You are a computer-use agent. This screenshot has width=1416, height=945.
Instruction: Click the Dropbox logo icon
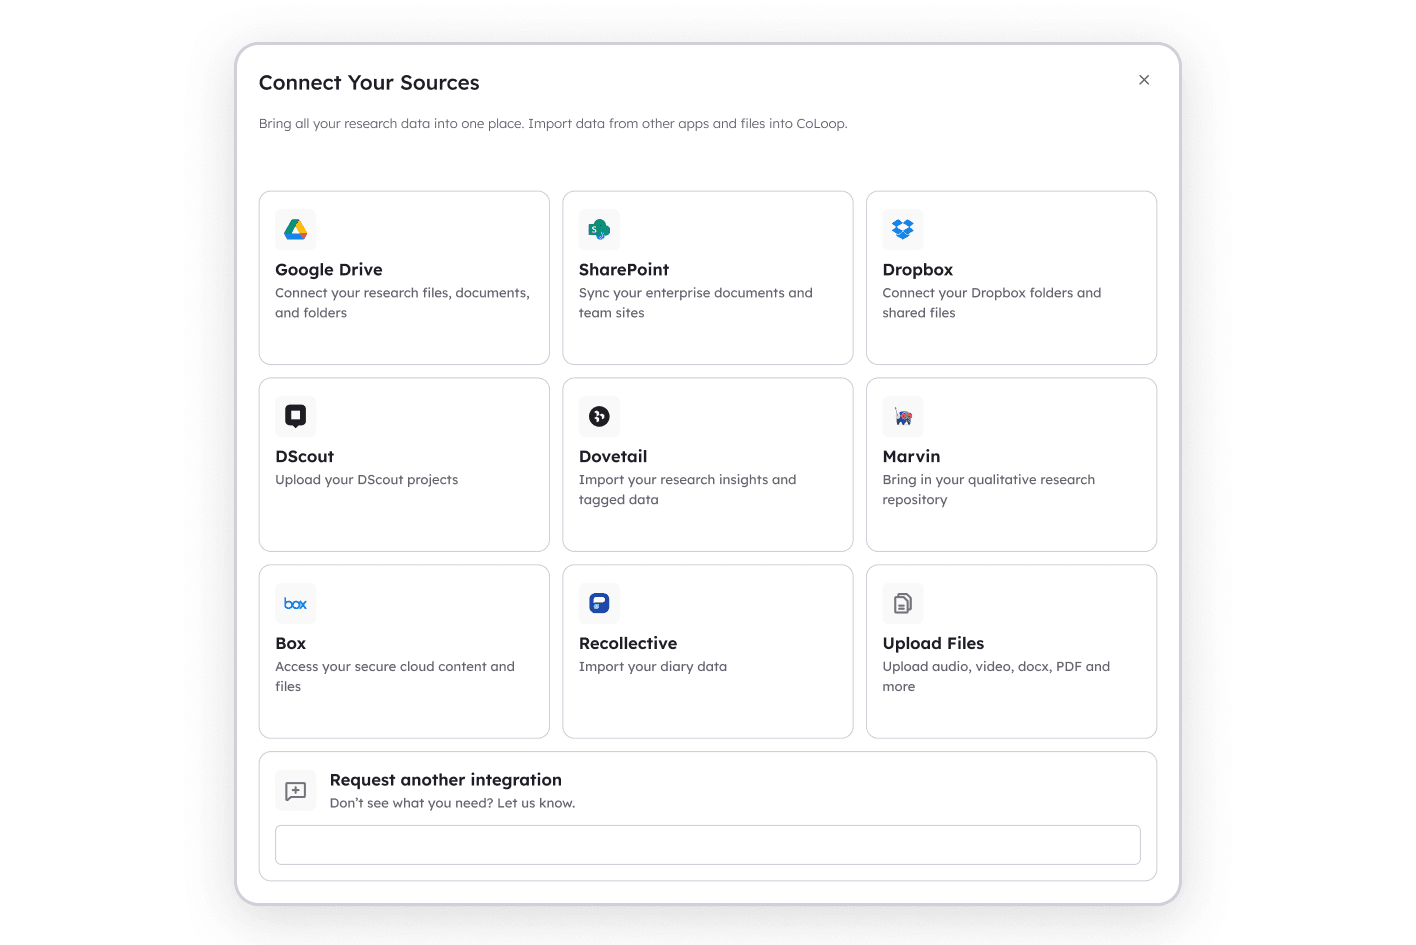tap(903, 229)
